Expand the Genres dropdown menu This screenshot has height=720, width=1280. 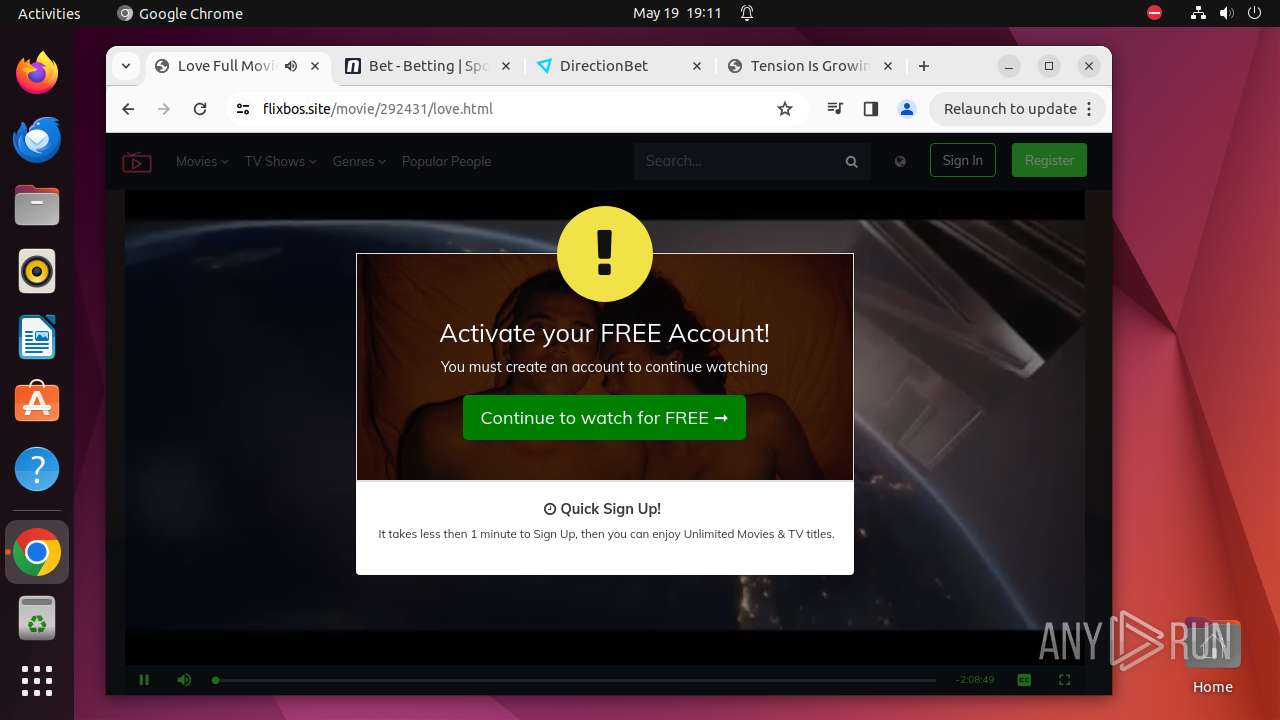(359, 162)
